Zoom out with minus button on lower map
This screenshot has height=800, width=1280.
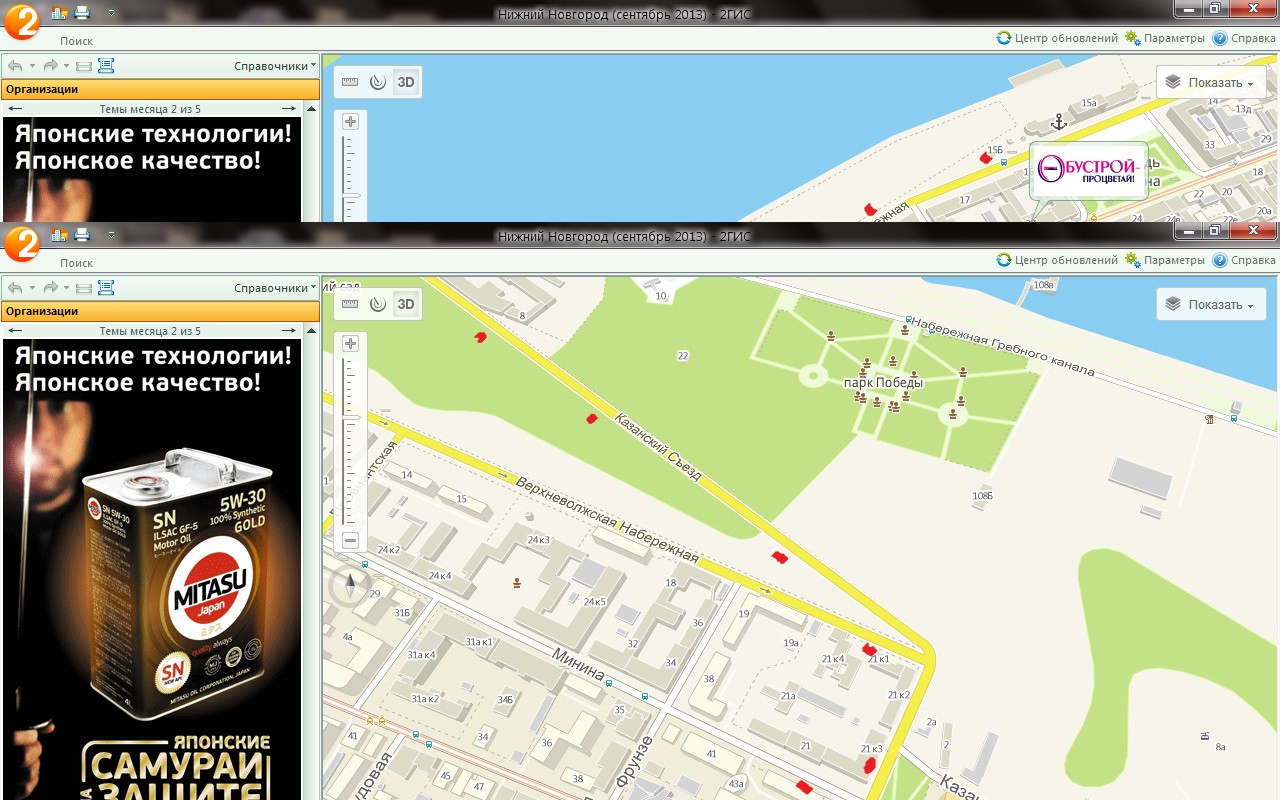pyautogui.click(x=350, y=541)
